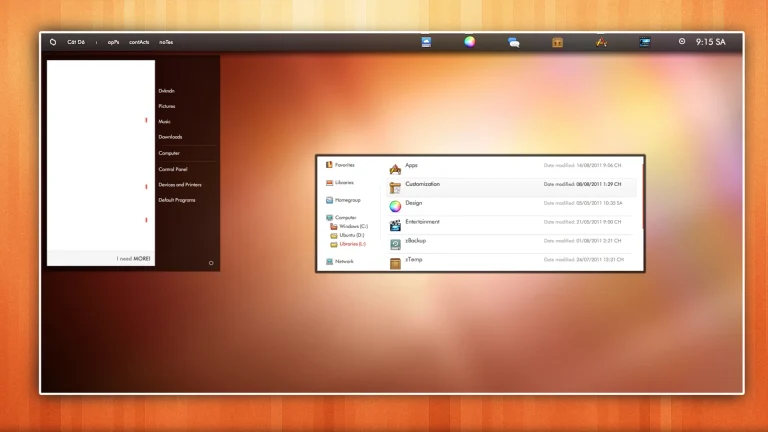This screenshot has width=768, height=432.
Task: Open the brown box icon in top bar
Action: tap(557, 43)
